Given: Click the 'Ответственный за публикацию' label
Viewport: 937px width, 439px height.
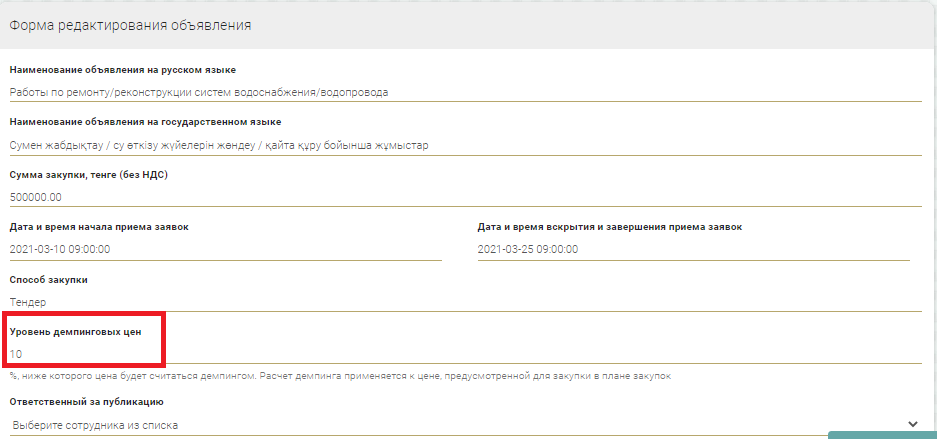Looking at the screenshot, I should click(86, 402).
